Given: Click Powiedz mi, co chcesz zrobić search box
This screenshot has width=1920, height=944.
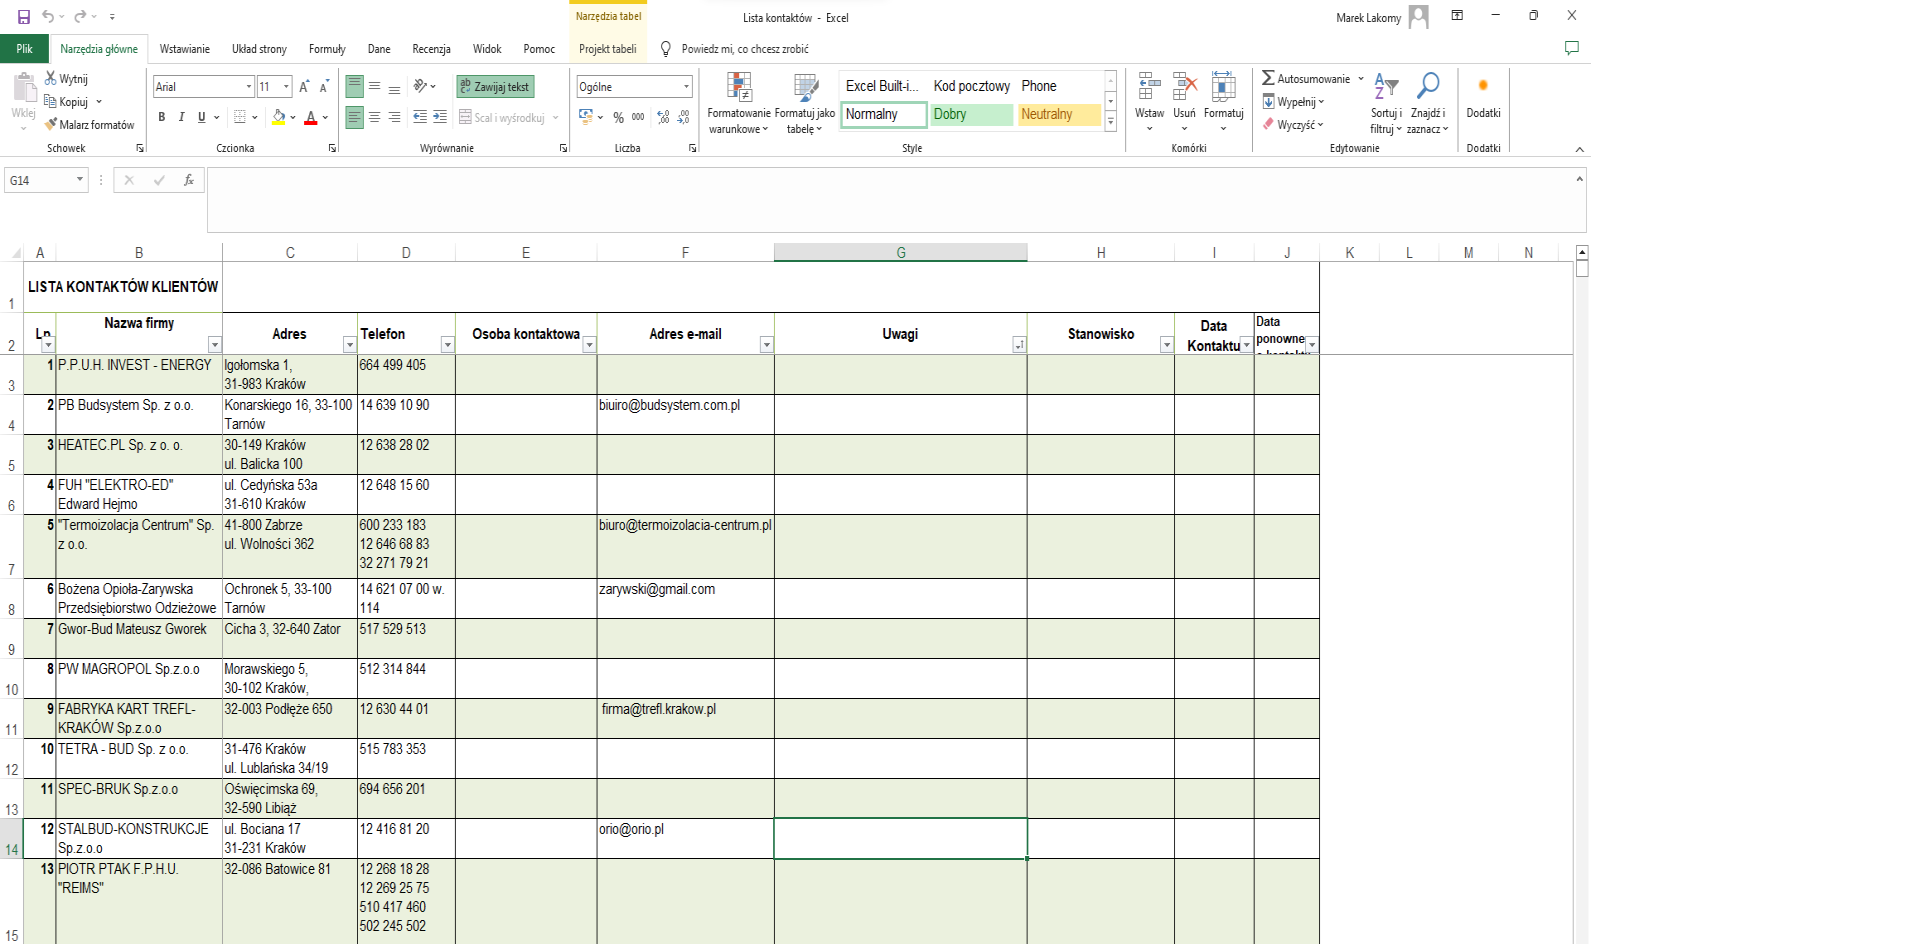Looking at the screenshot, I should [x=745, y=48].
